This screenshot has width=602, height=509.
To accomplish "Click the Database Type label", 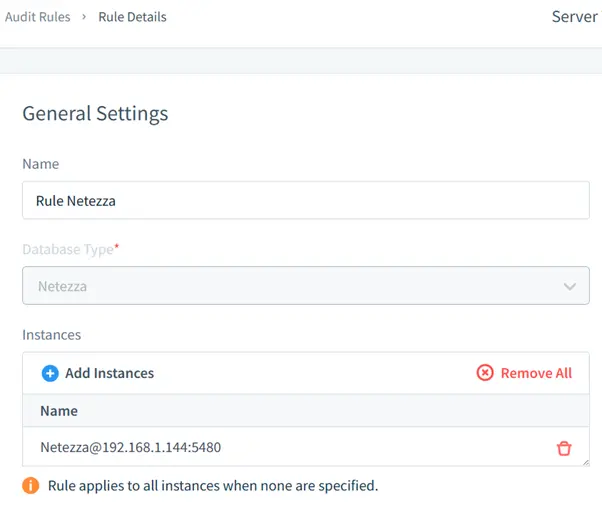I will pos(71,250).
